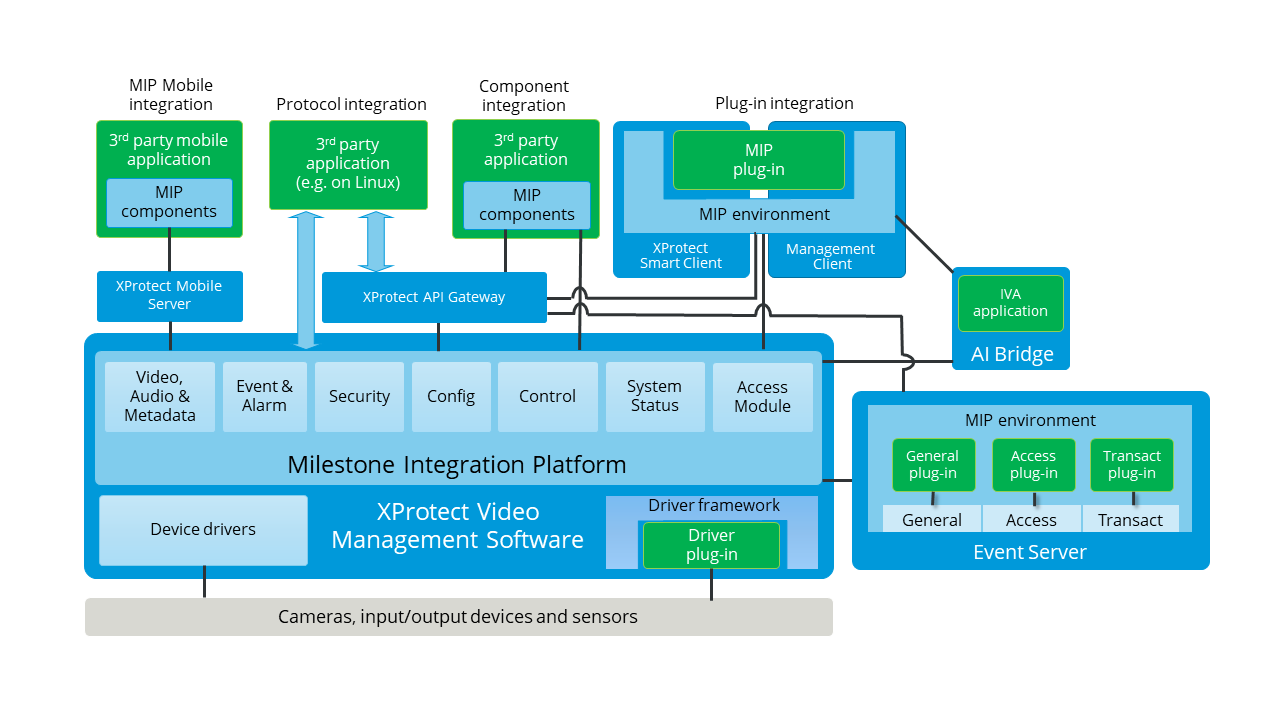Select the Event & Alarm module
Viewport: 1280px width, 720px height.
pos(264,397)
